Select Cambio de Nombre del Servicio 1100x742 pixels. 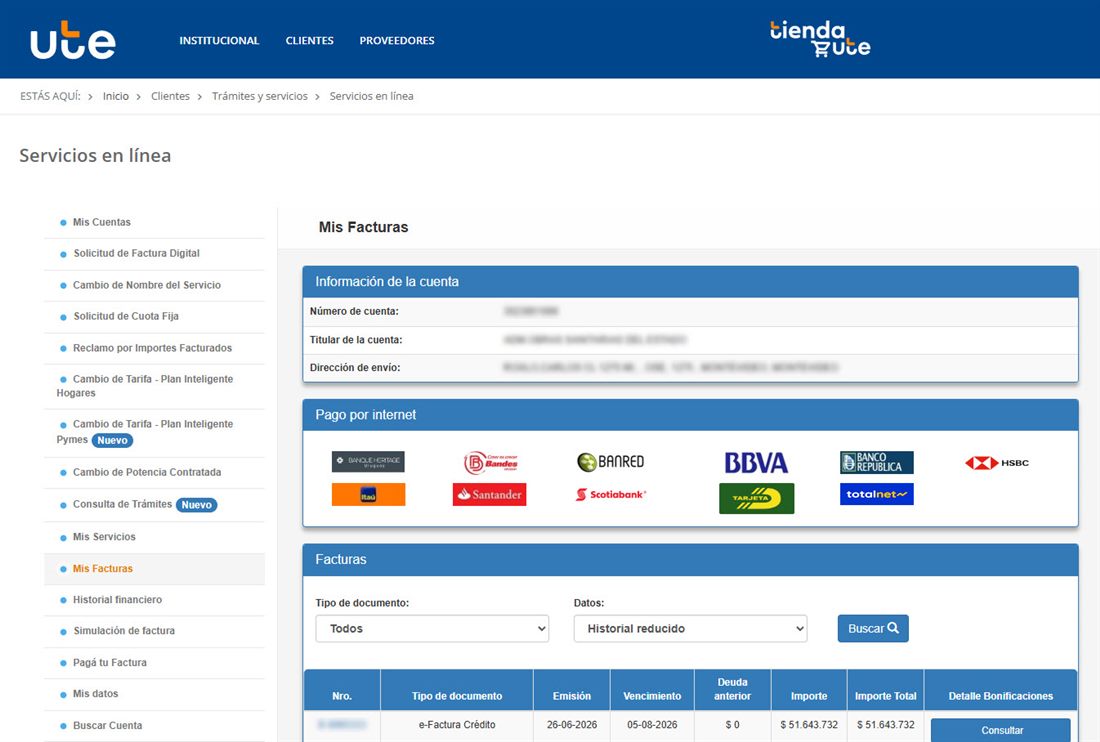click(147, 285)
